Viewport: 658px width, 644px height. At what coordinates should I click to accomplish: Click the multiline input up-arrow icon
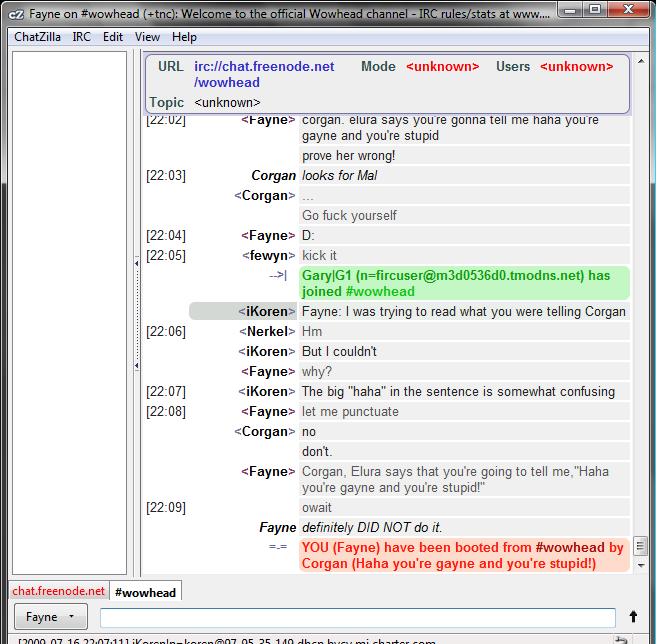632,617
